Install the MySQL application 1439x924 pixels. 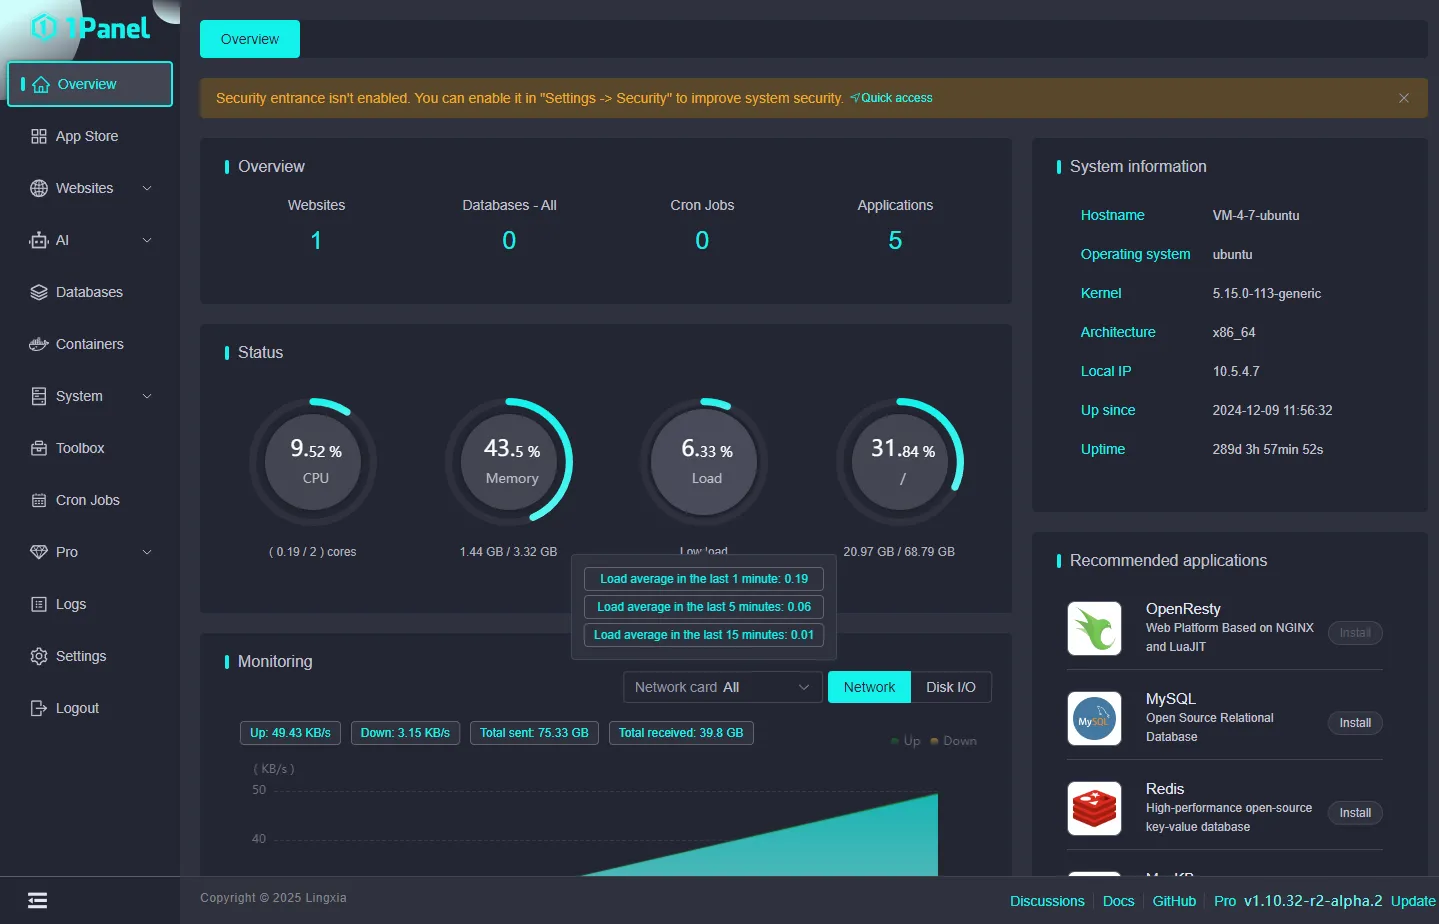[x=1355, y=723]
